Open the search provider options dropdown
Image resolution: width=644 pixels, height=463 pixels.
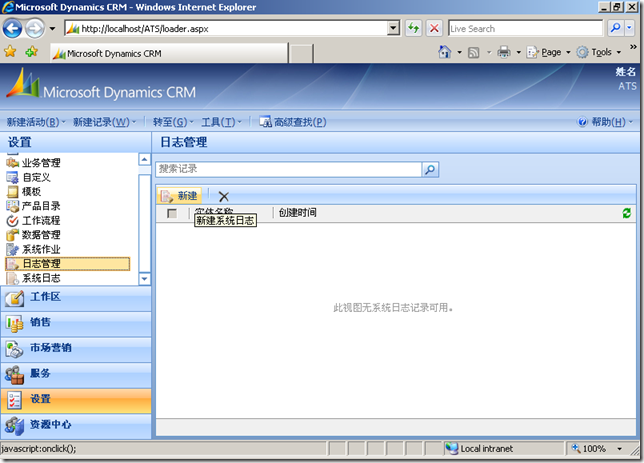coord(630,28)
